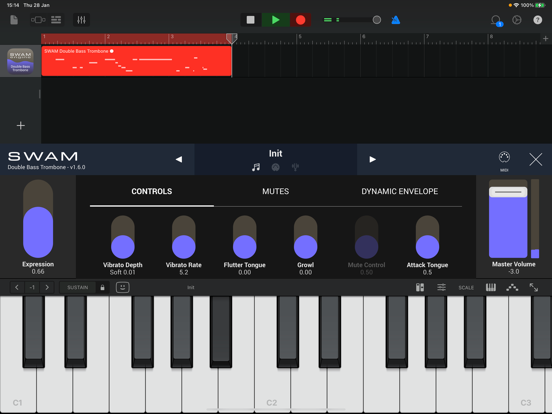Screen dimensions: 552x414
Task: Adjust the Flutter Tongue slider
Action: click(x=244, y=237)
